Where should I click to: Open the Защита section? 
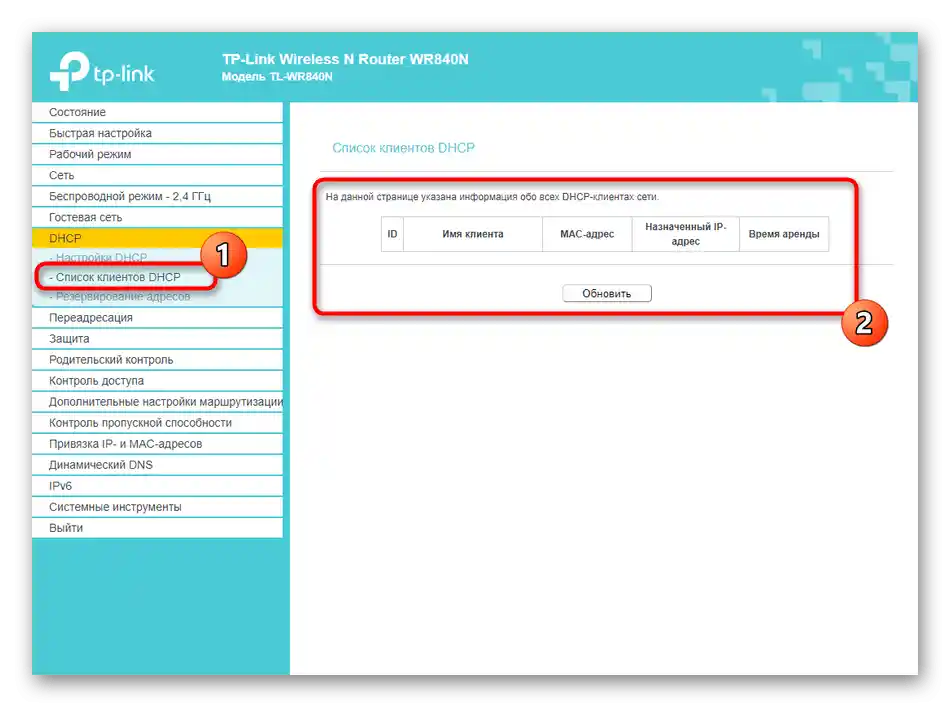(x=158, y=339)
